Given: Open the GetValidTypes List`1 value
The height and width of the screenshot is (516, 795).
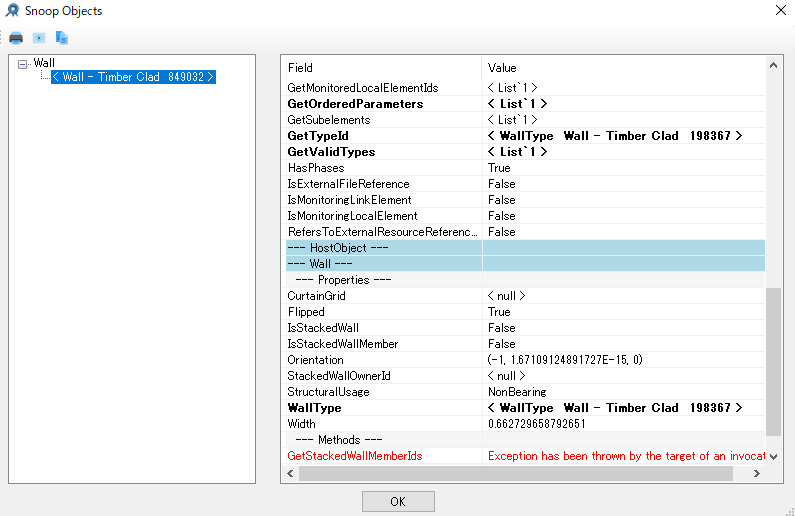Looking at the screenshot, I should [x=517, y=152].
